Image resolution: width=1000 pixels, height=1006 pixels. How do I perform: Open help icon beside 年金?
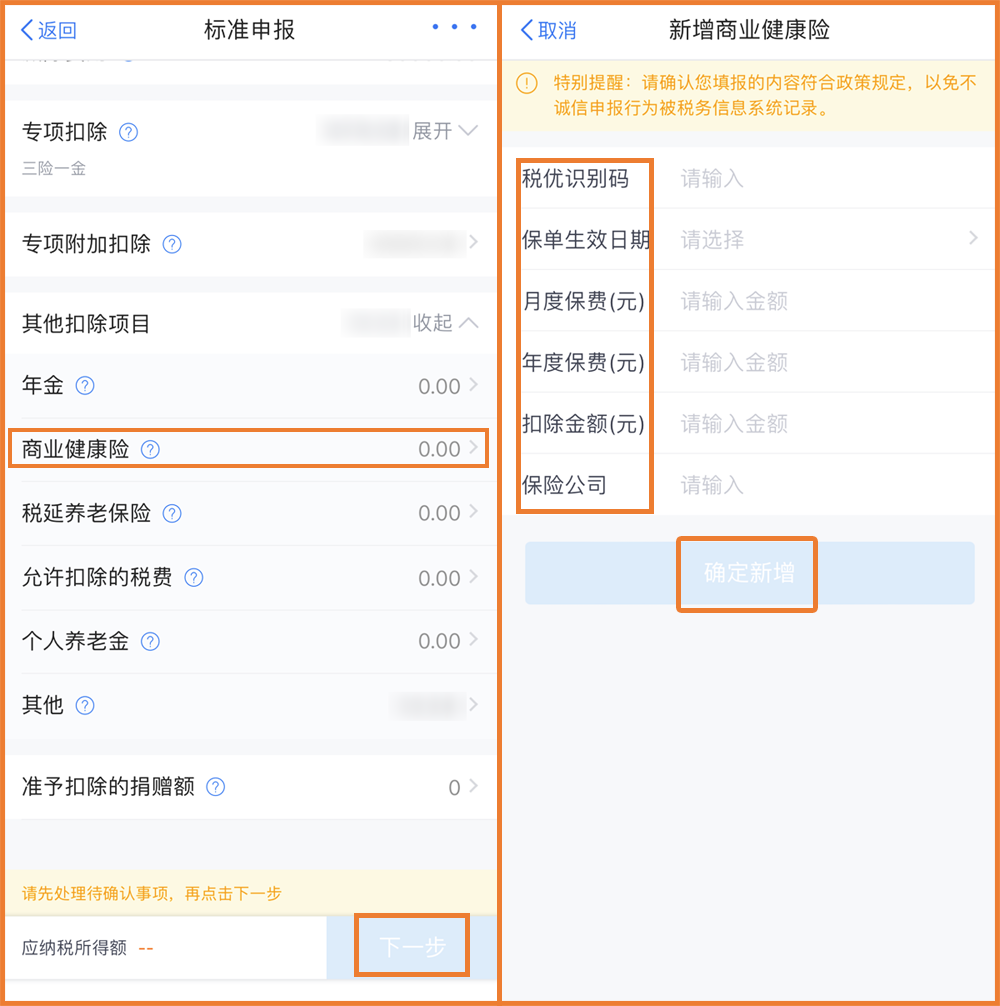(x=85, y=386)
